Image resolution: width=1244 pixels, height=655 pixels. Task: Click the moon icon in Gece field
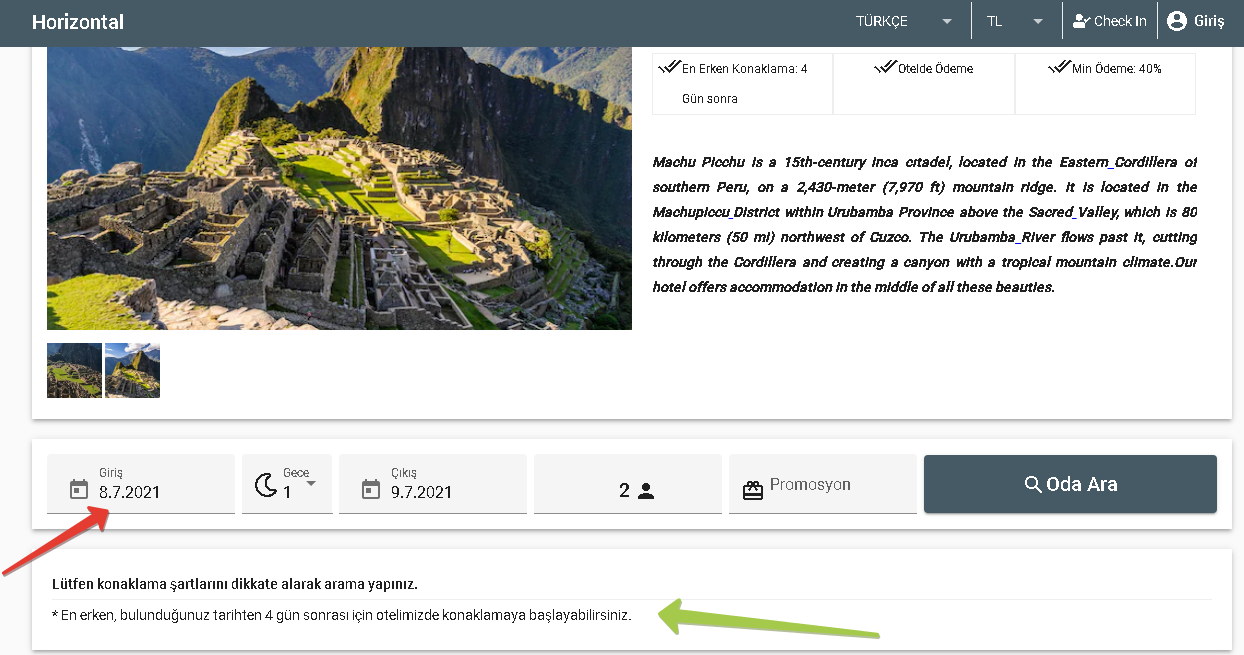click(266, 486)
